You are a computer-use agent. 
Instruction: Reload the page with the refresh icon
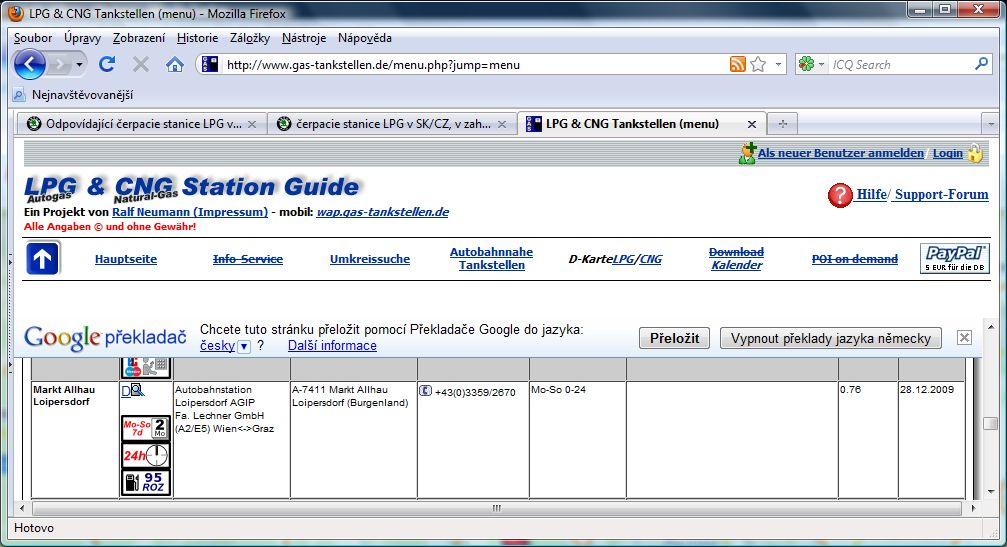coord(107,64)
